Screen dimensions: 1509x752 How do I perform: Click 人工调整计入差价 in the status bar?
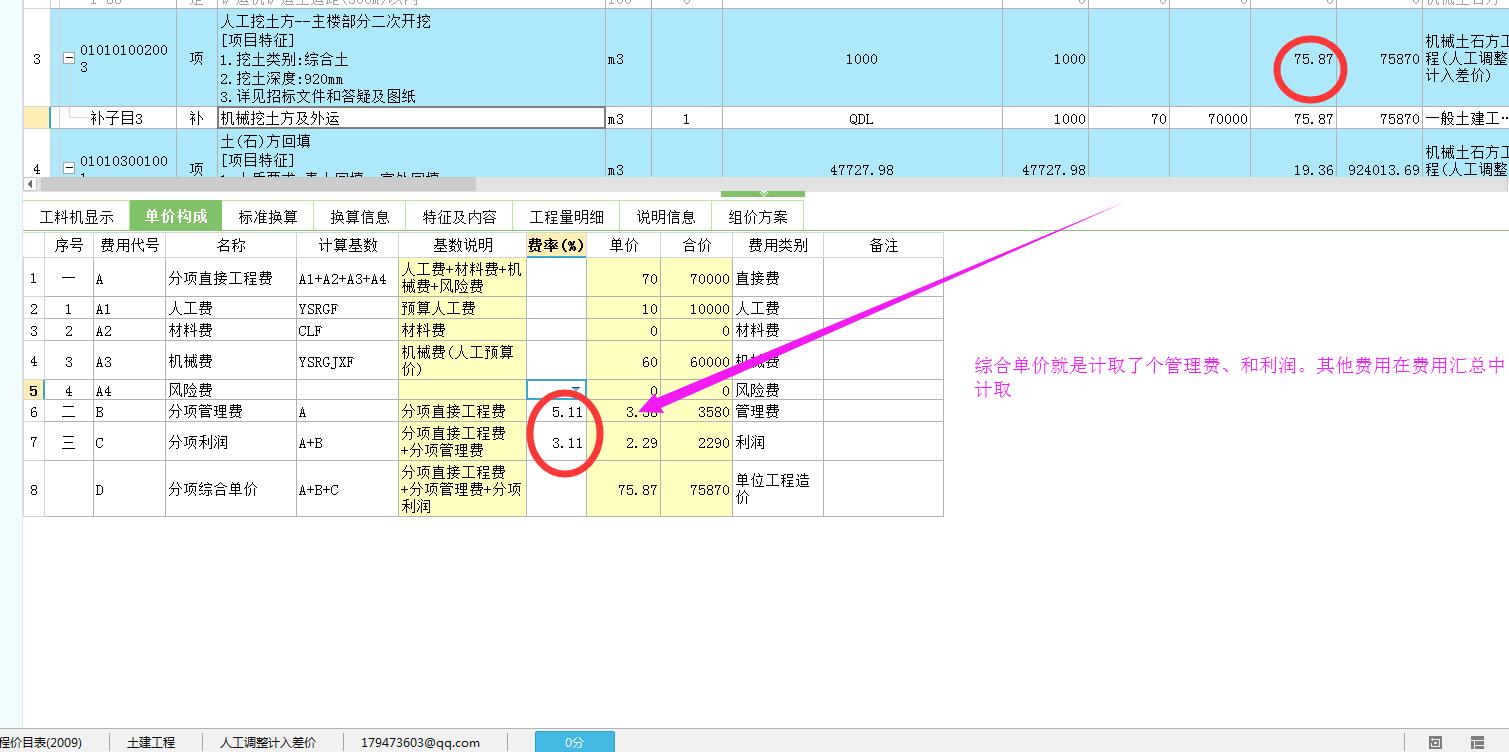[x=267, y=742]
